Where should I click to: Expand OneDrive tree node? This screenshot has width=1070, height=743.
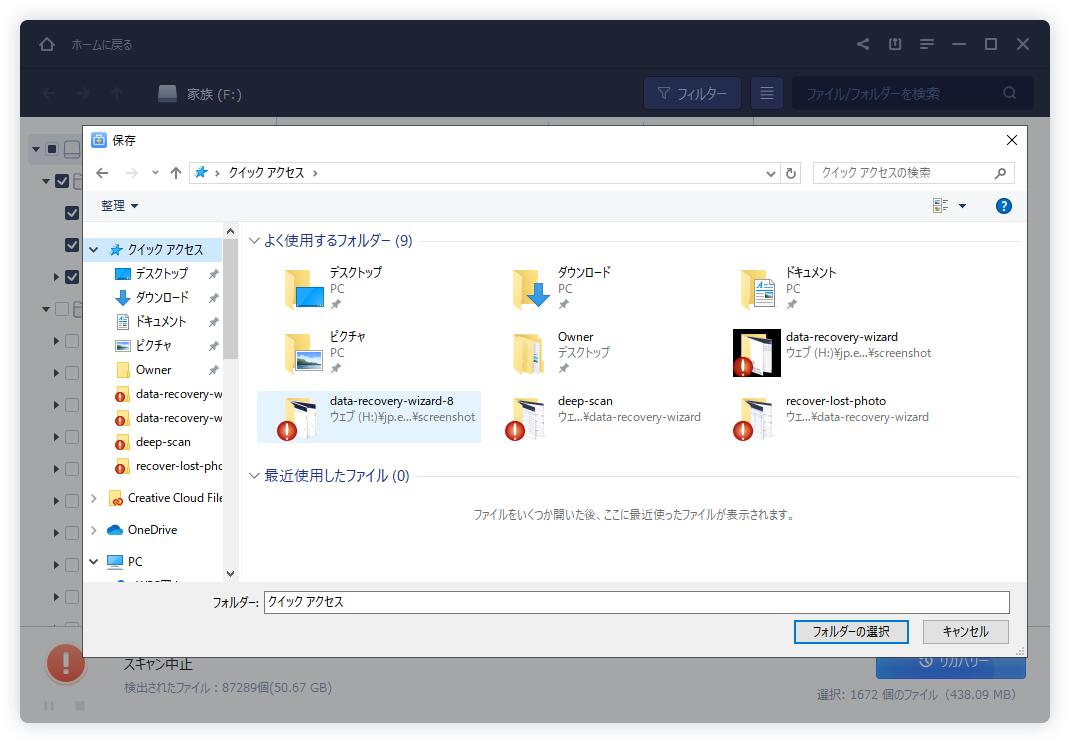click(93, 530)
